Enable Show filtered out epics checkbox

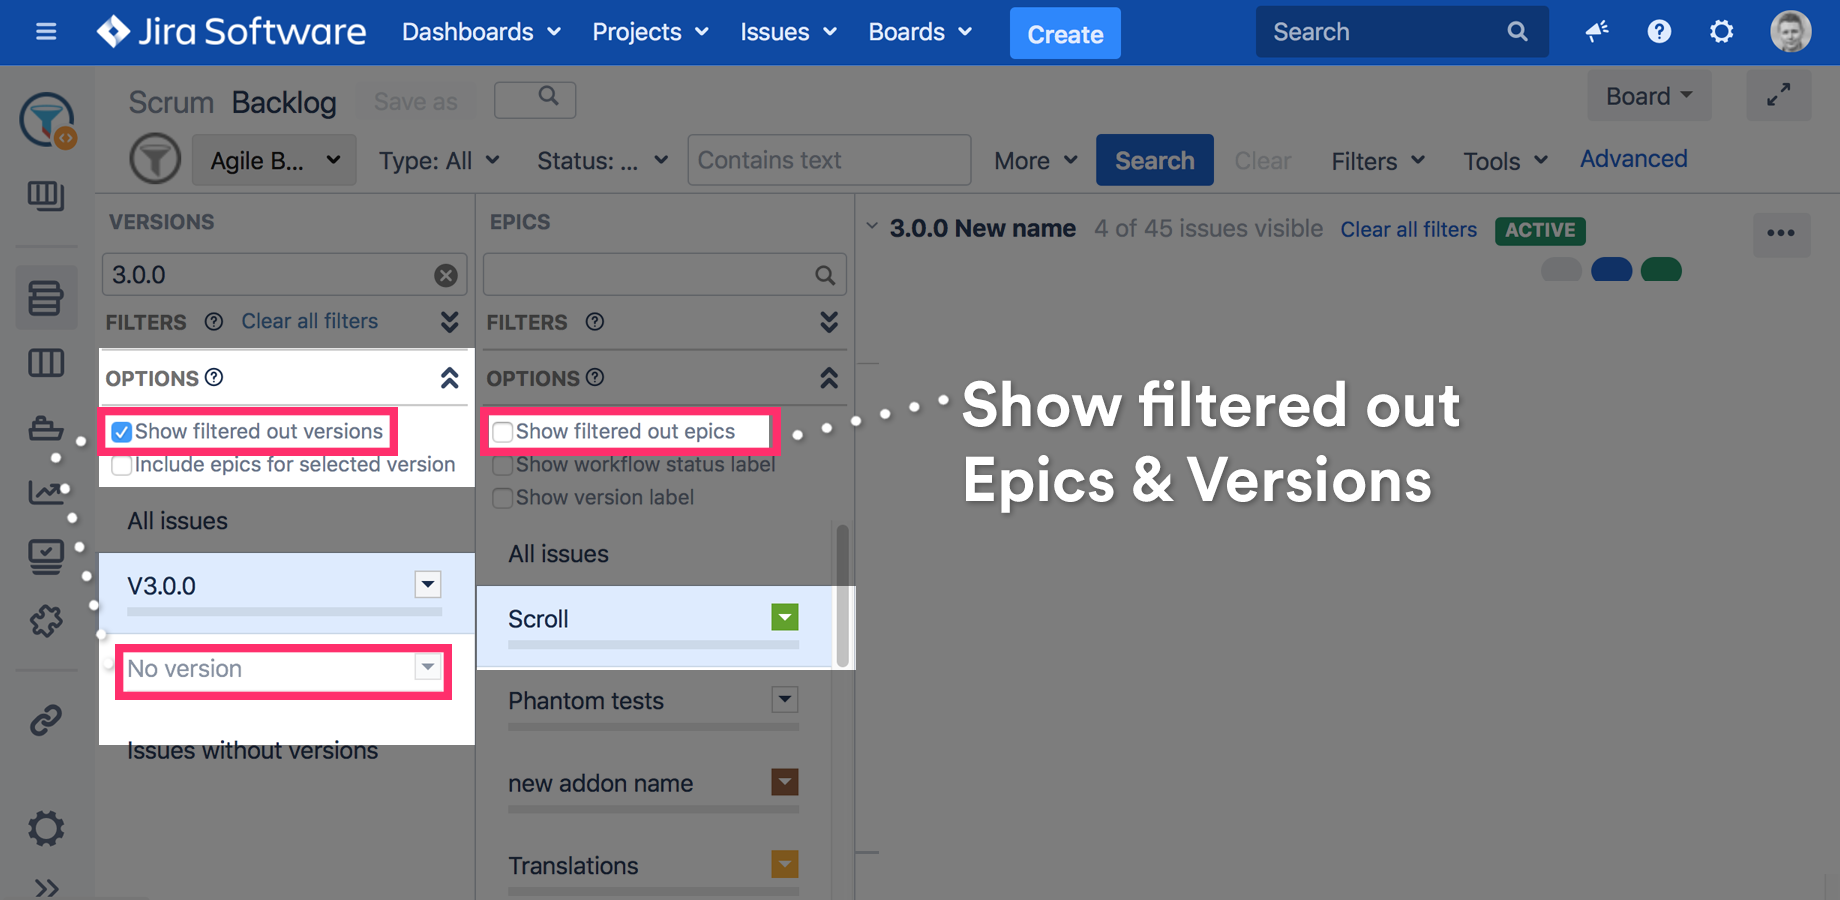[x=503, y=432]
